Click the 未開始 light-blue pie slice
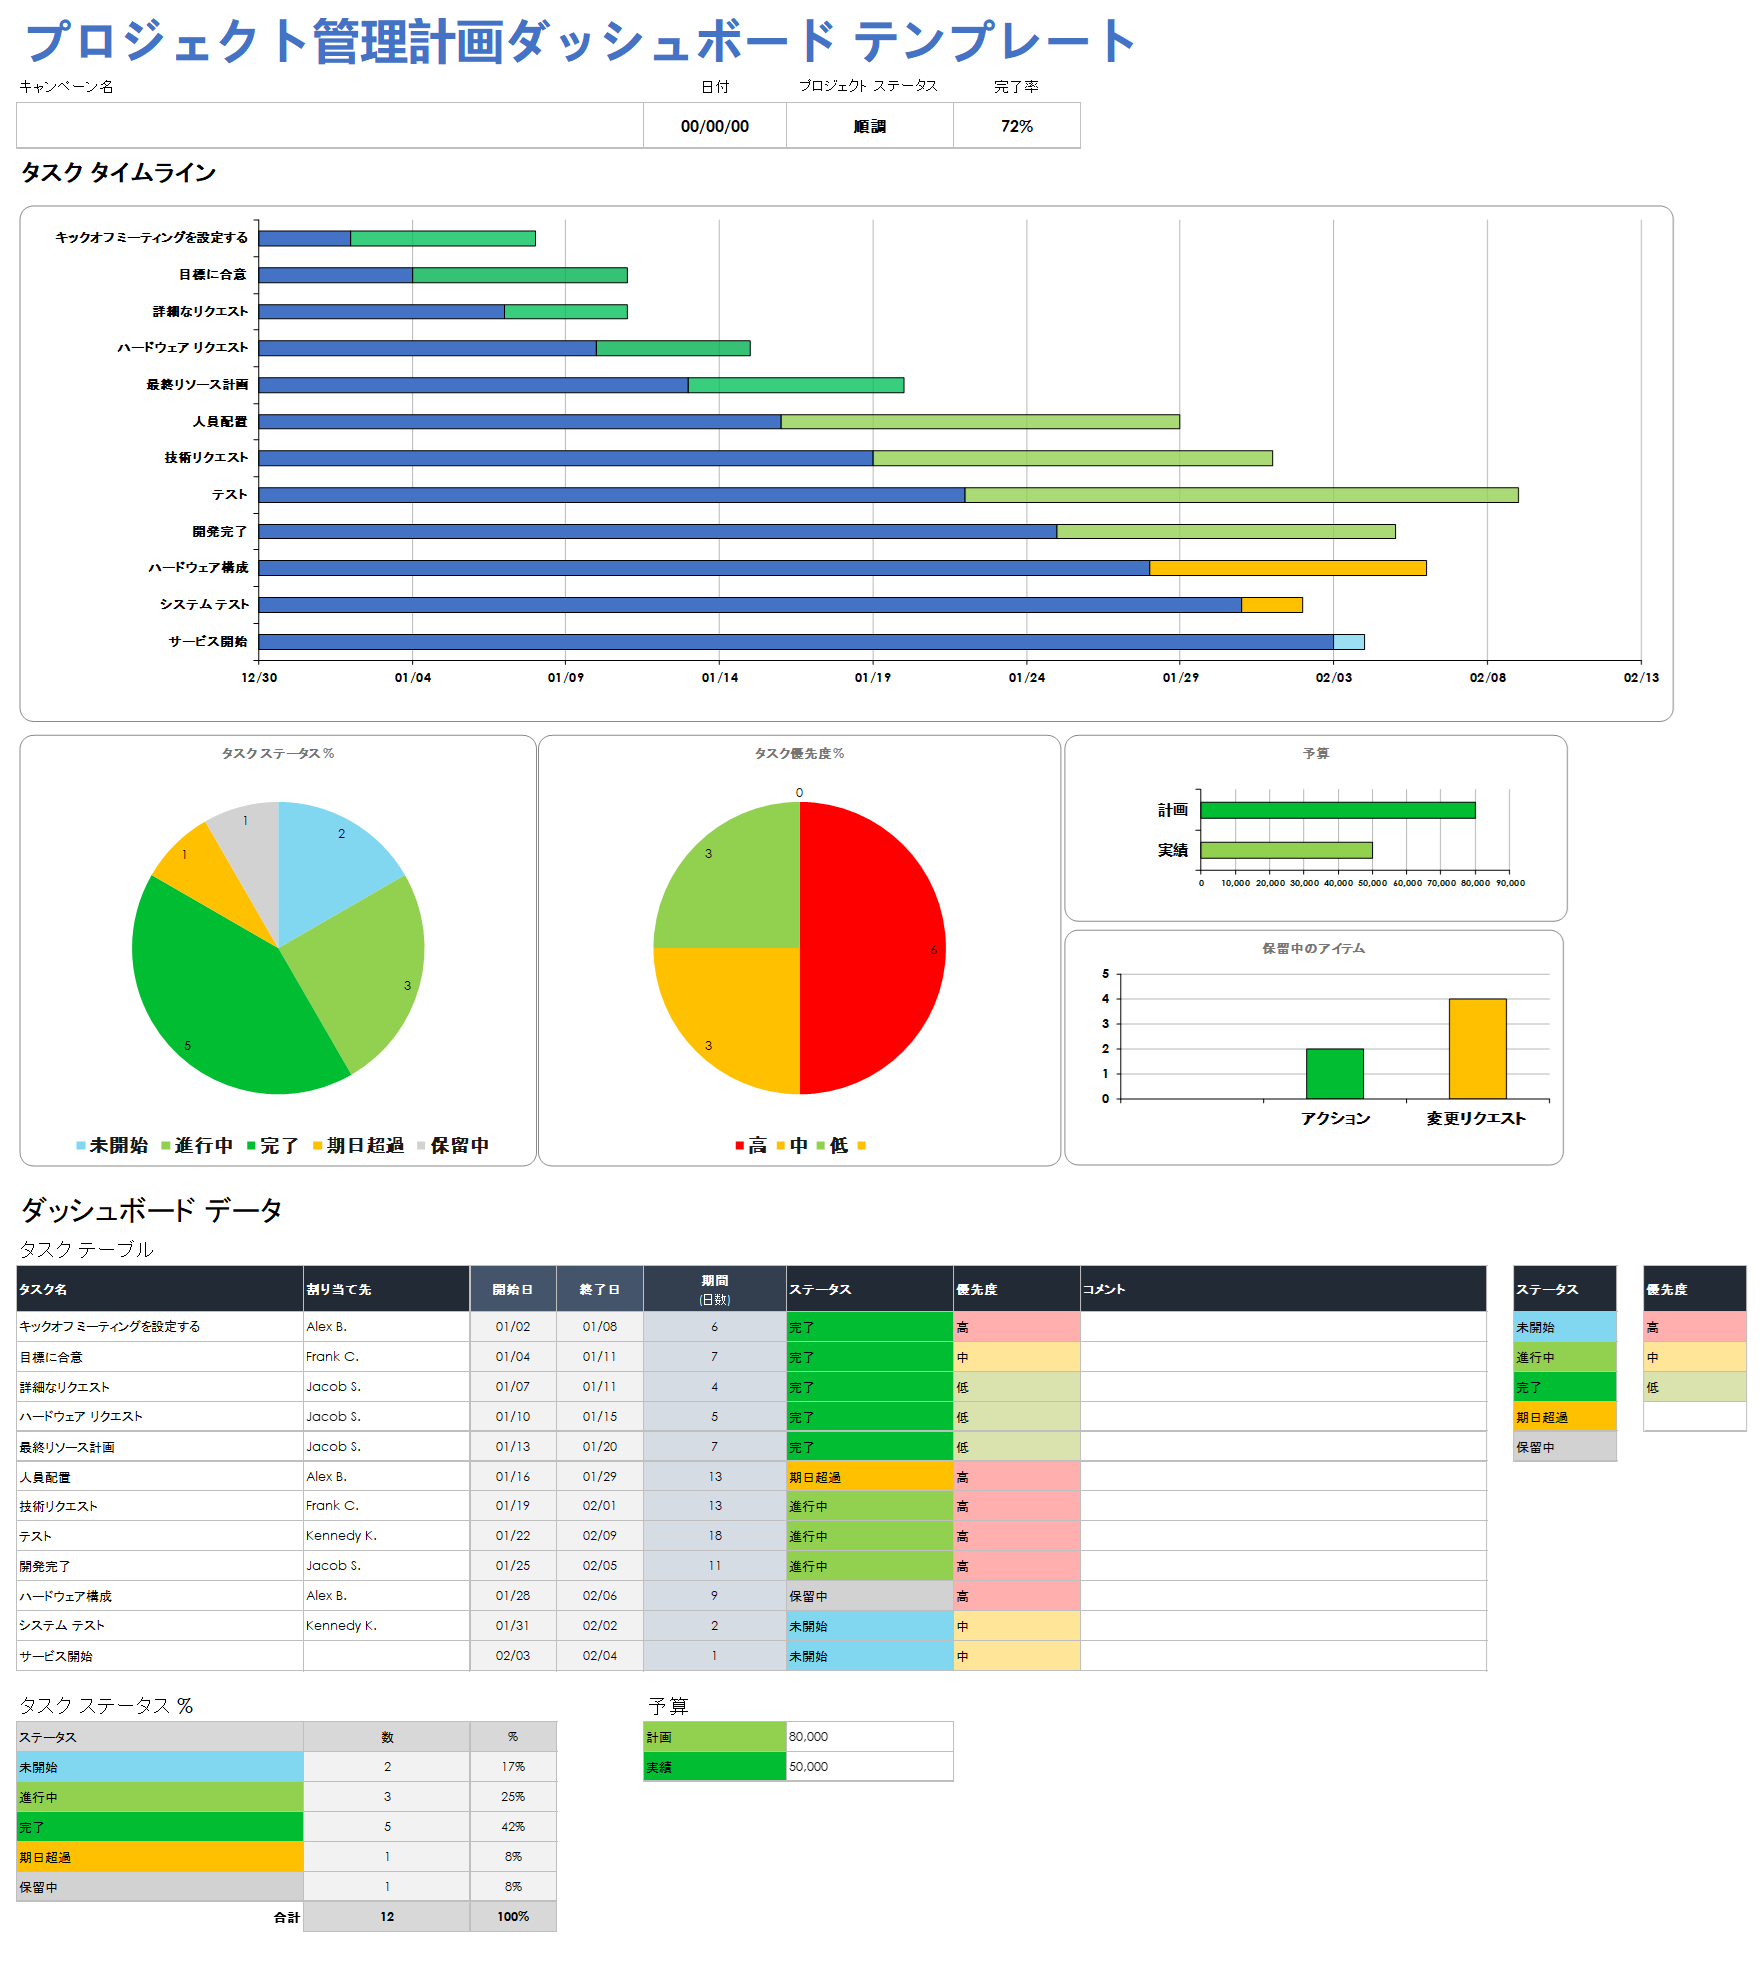The image size is (1764, 1965). [330, 865]
